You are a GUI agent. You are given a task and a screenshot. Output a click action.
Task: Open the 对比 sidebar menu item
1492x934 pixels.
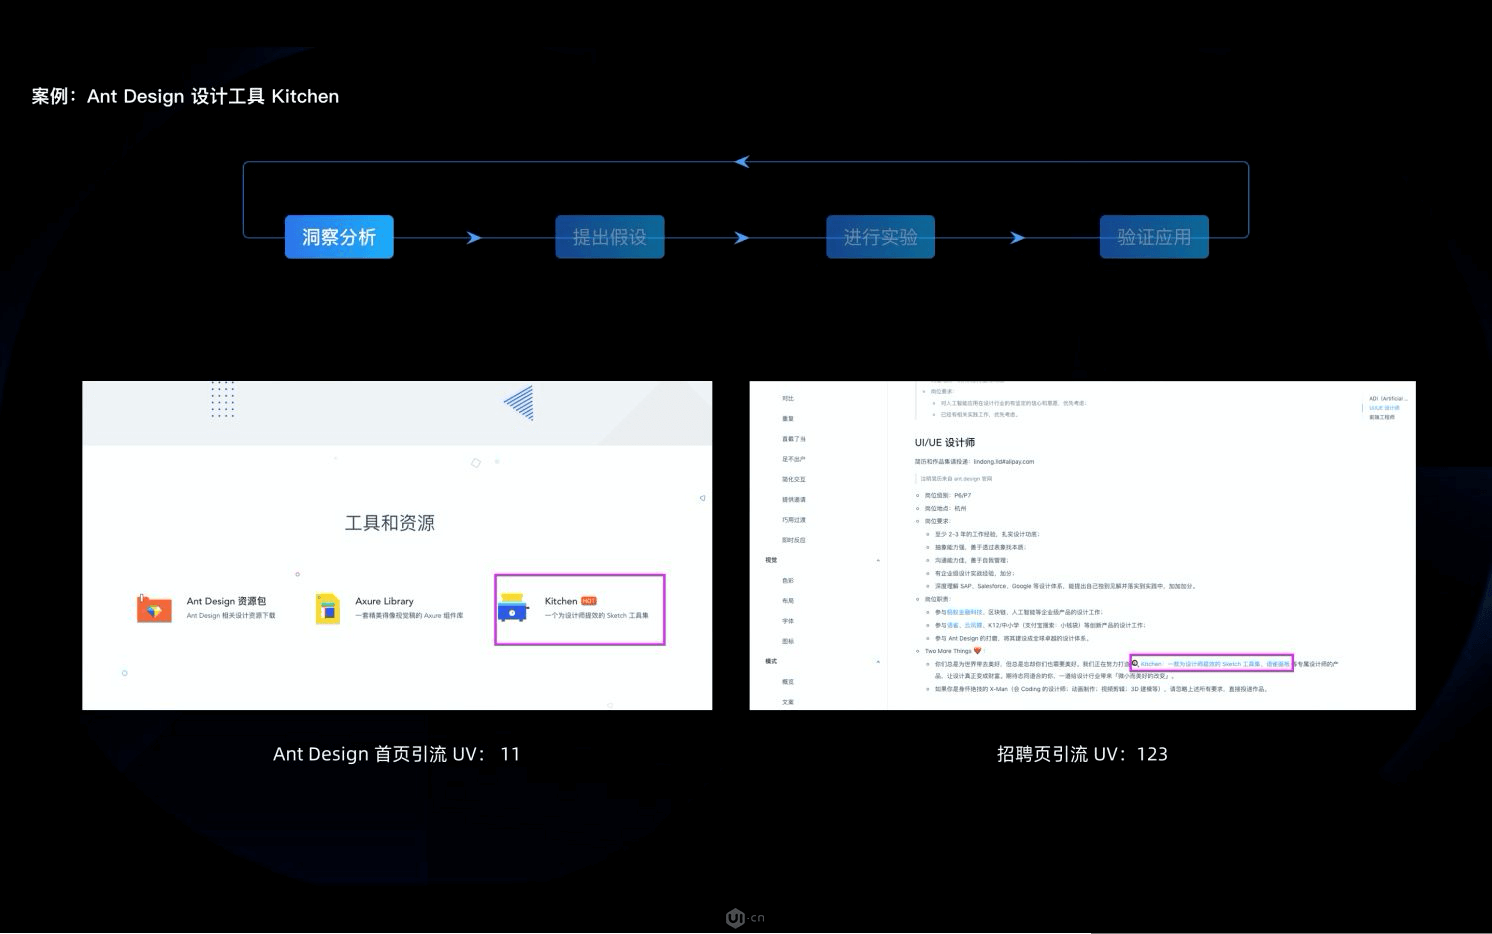click(x=788, y=398)
